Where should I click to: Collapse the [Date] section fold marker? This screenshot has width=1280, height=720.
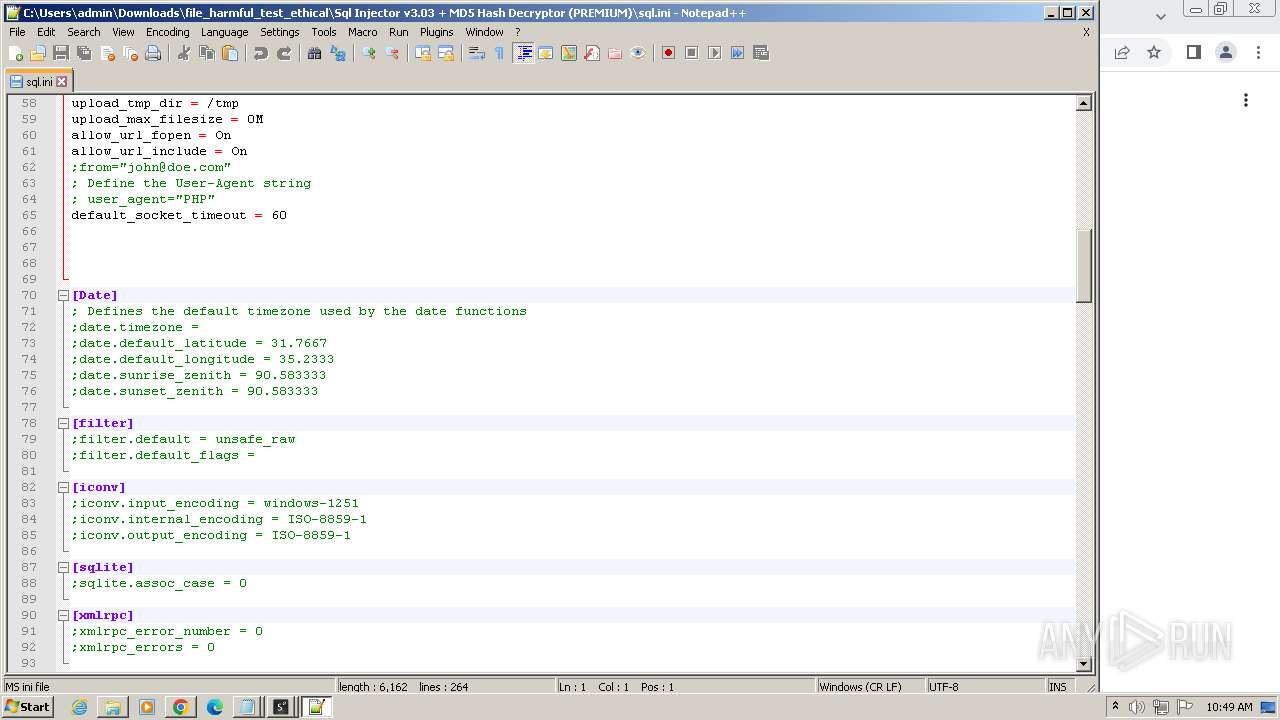pyautogui.click(x=63, y=295)
